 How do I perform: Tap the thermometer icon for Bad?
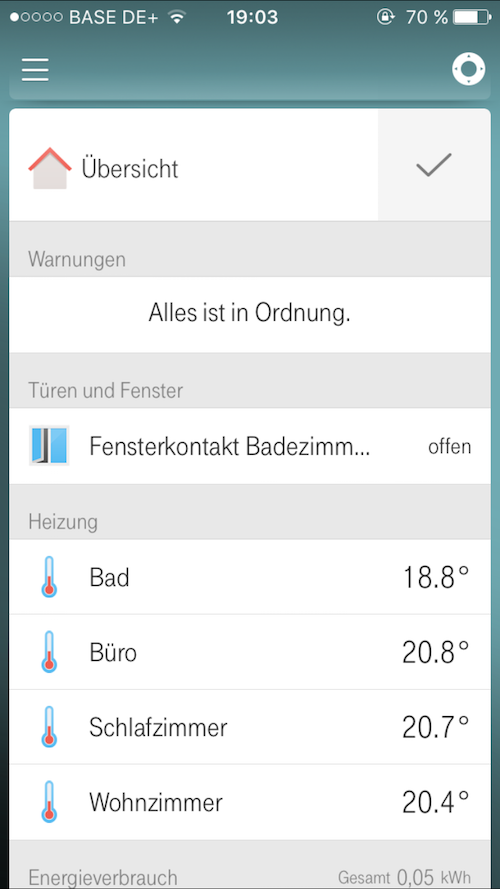pos(49,577)
